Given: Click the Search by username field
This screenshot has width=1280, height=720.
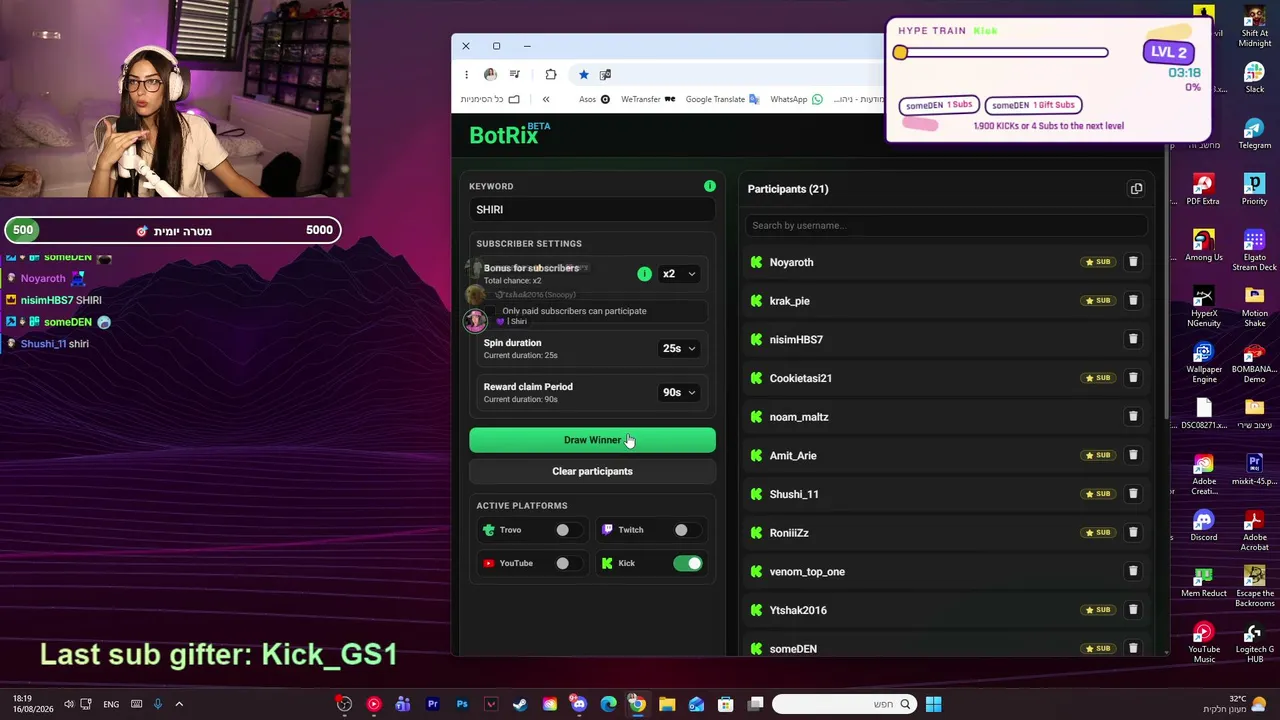Looking at the screenshot, I should coord(945,226).
